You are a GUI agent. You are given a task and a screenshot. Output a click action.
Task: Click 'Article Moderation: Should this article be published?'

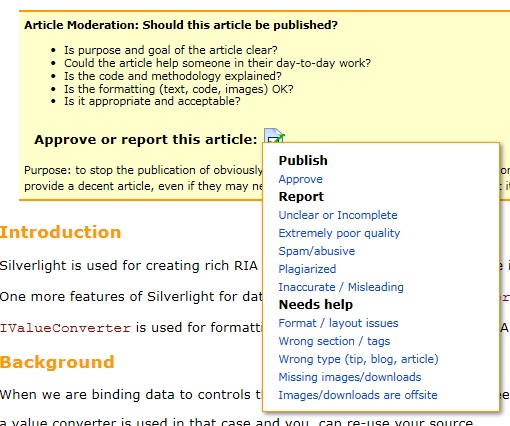(181, 25)
